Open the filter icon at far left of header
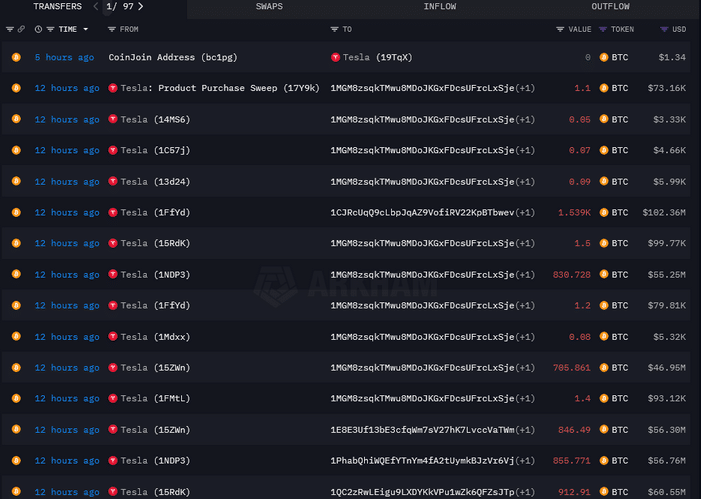 (9, 29)
